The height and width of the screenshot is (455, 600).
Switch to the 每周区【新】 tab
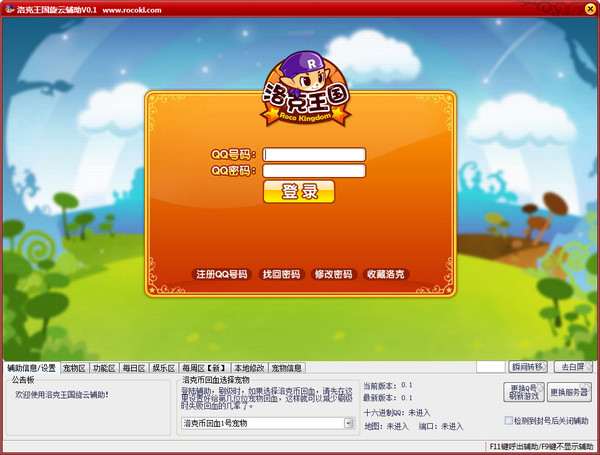coord(205,368)
